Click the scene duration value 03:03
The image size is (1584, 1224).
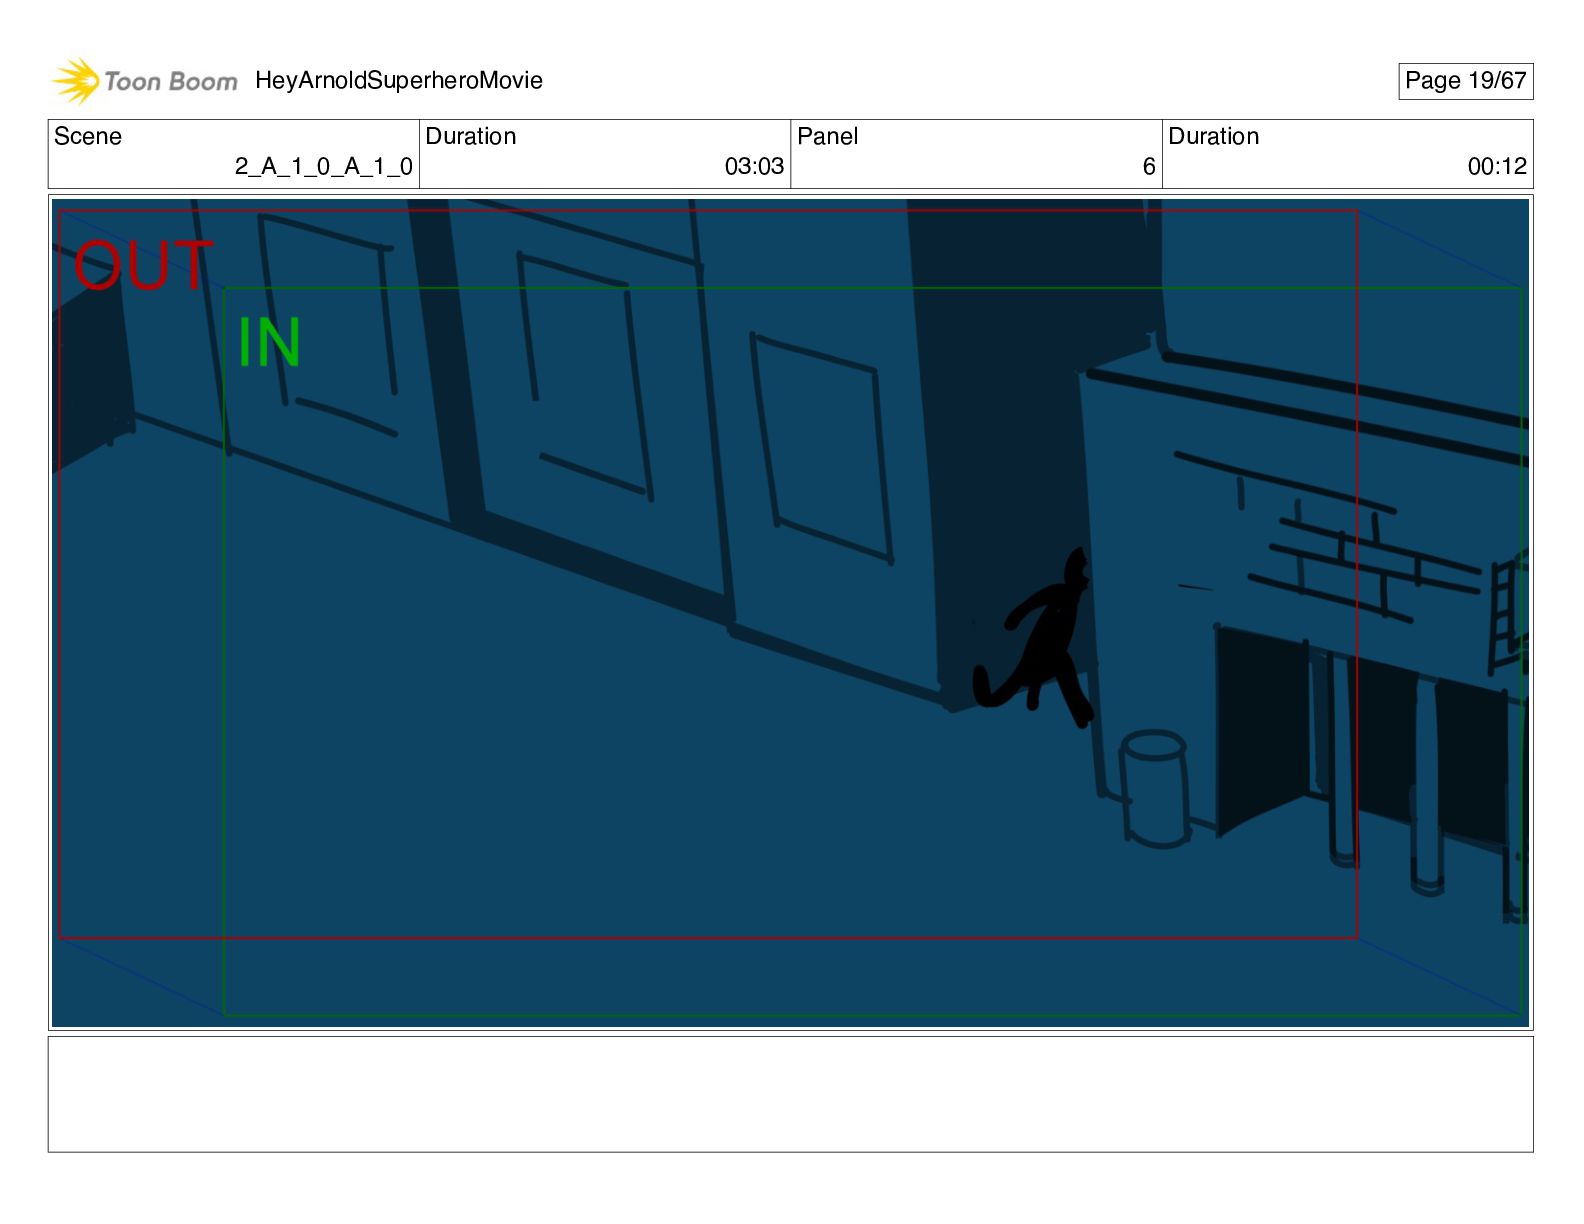click(754, 166)
